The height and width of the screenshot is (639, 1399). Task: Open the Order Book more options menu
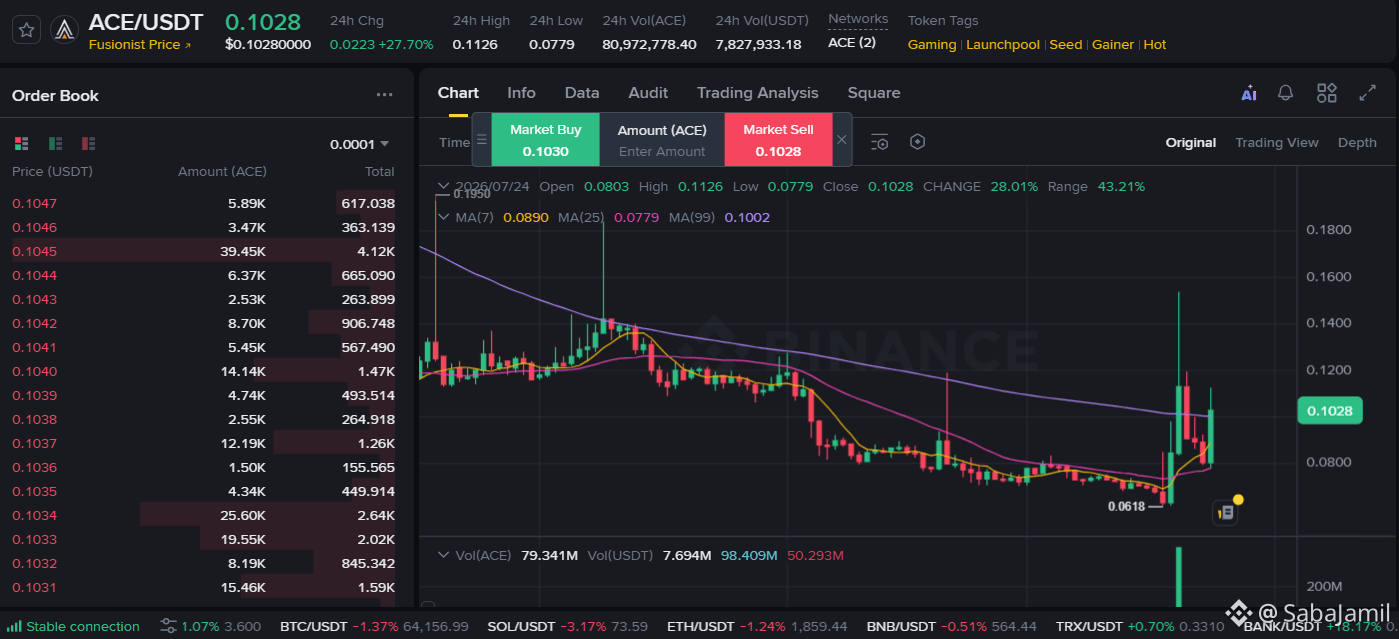(385, 95)
